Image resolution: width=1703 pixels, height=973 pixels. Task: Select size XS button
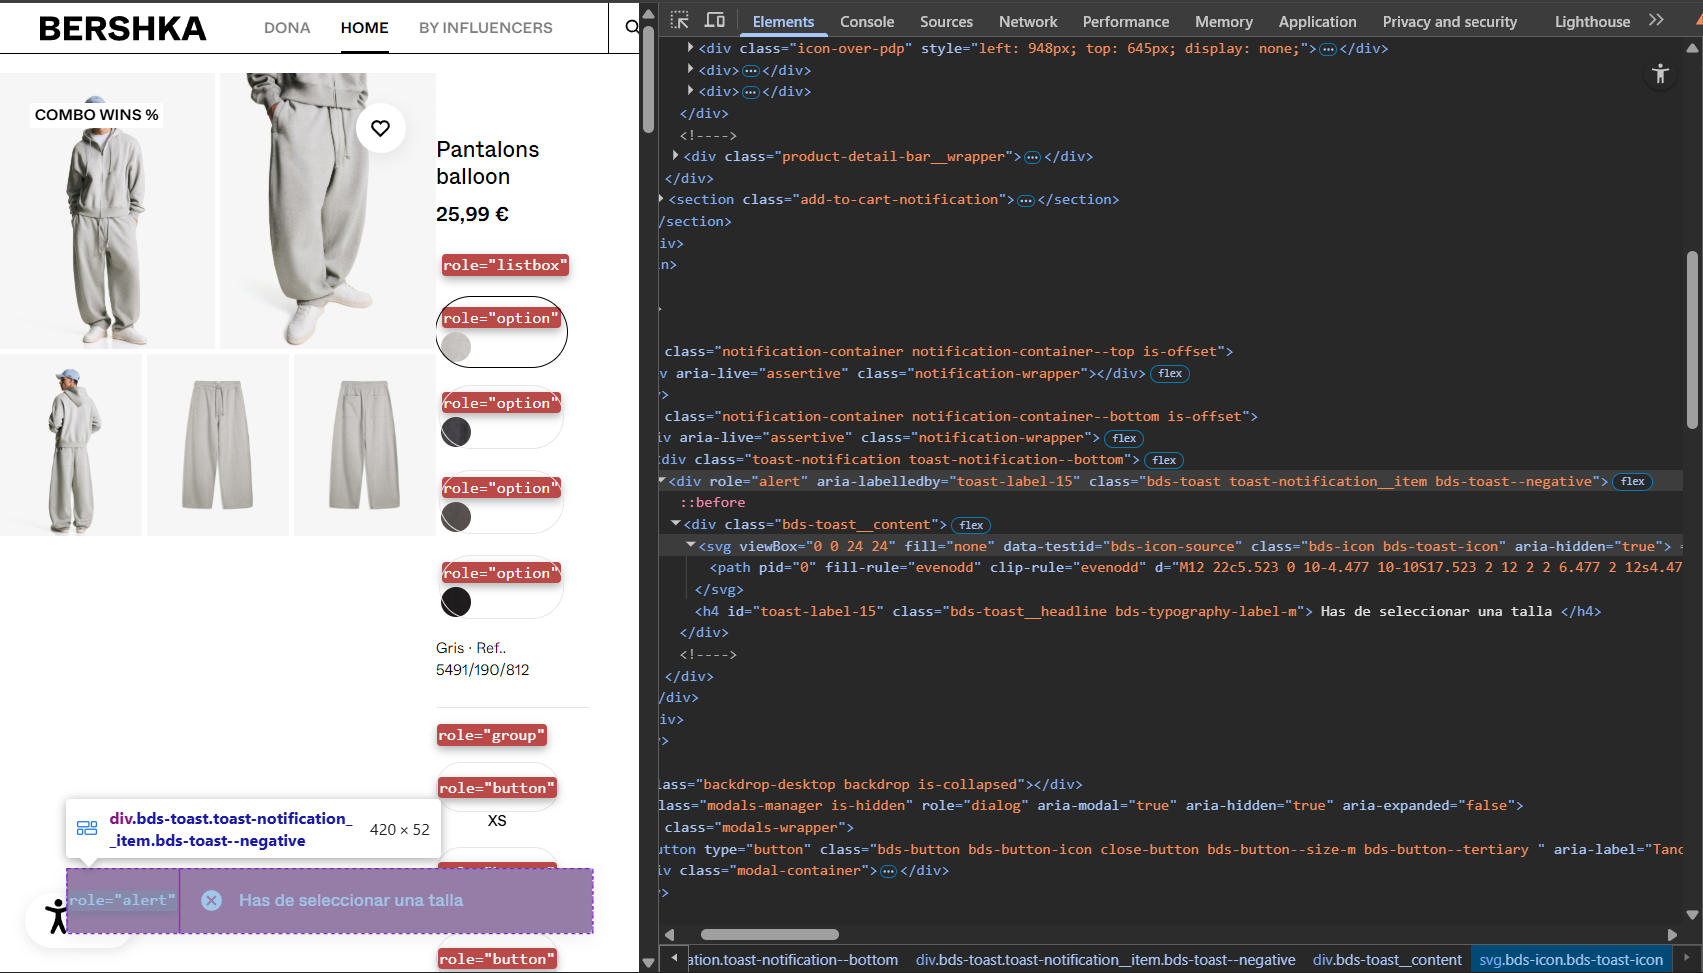(497, 820)
